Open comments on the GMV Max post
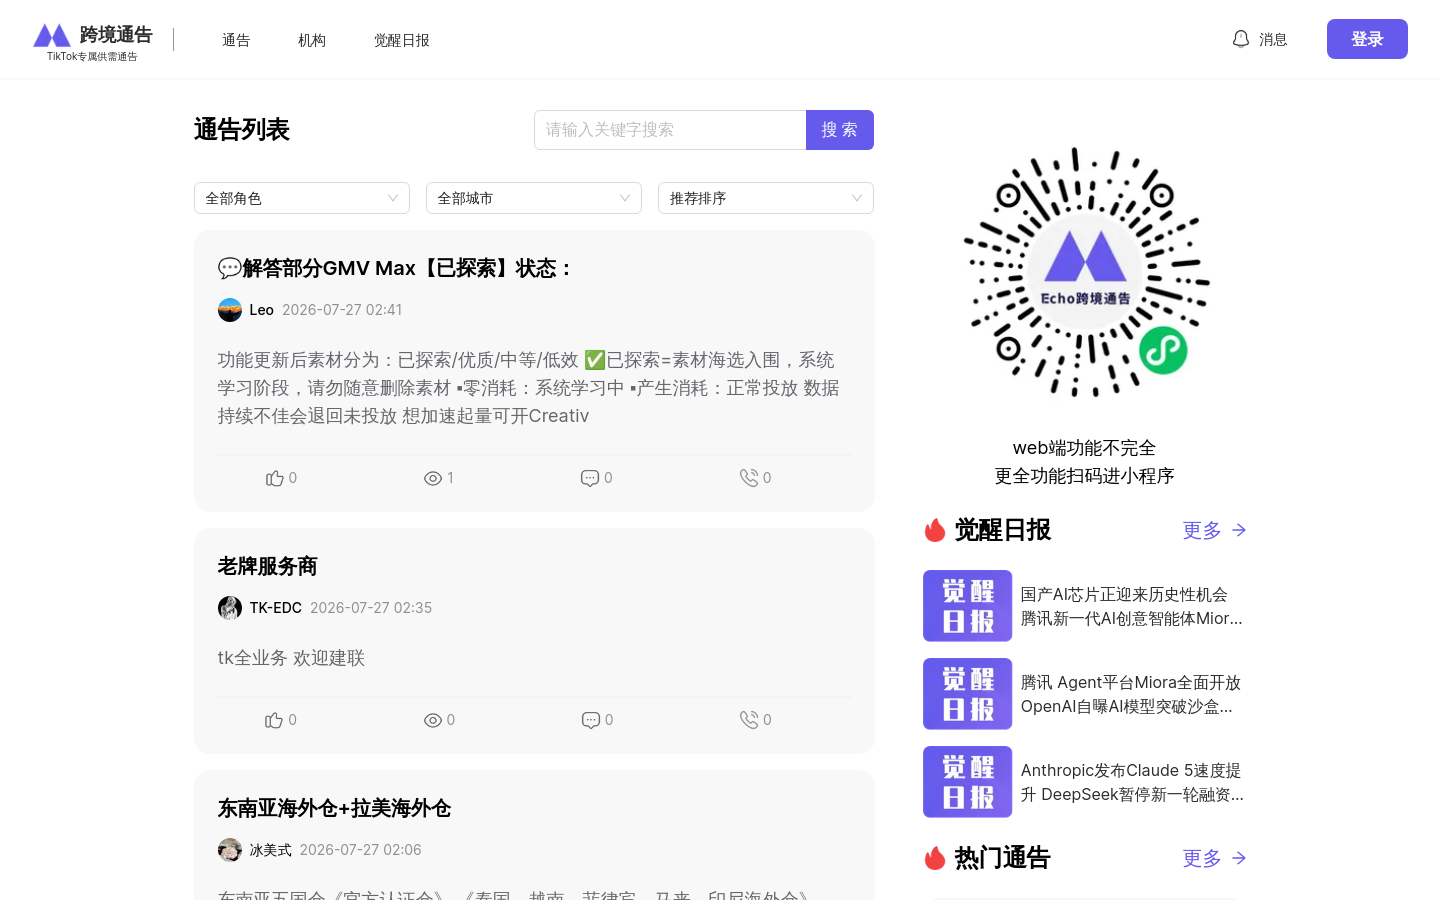The width and height of the screenshot is (1440, 900). (x=590, y=478)
